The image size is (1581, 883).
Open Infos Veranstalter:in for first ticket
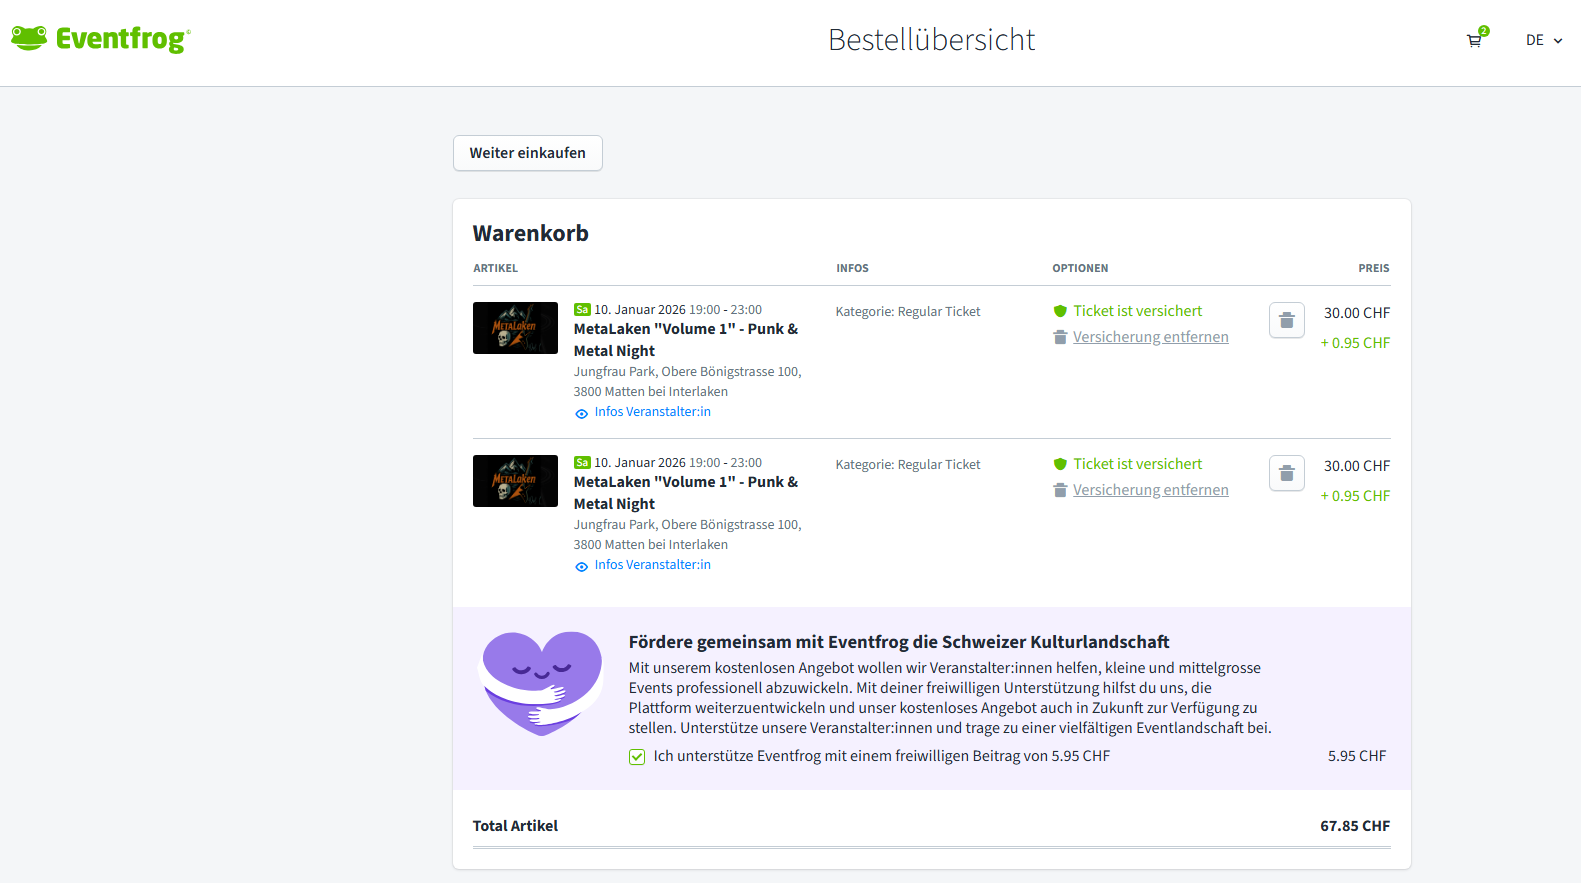click(x=652, y=412)
